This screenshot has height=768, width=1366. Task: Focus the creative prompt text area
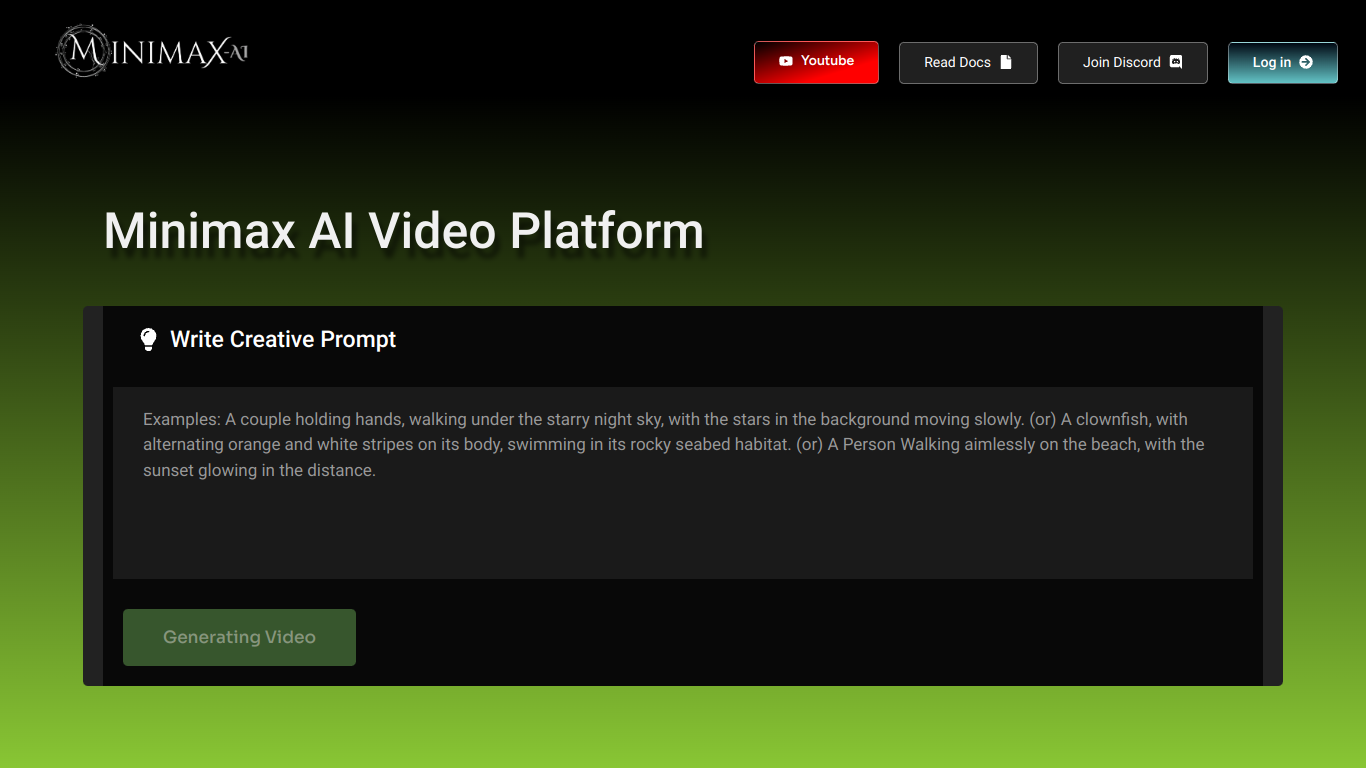pos(683,483)
